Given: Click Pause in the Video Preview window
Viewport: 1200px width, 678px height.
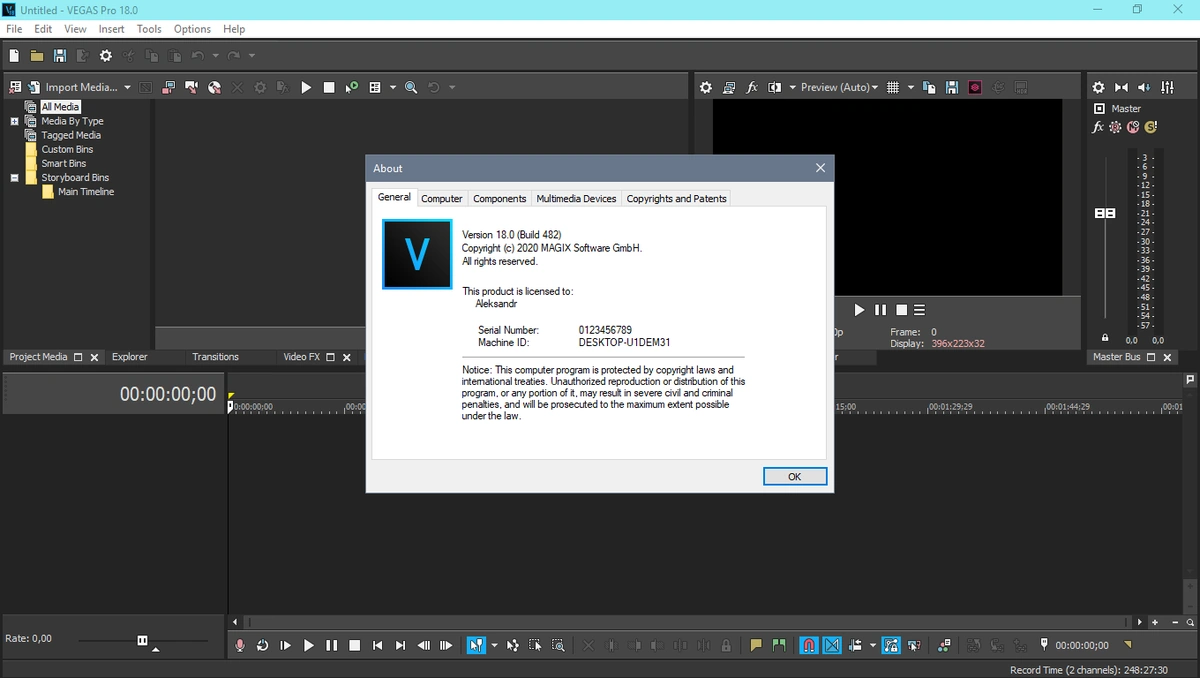Looking at the screenshot, I should point(880,310).
